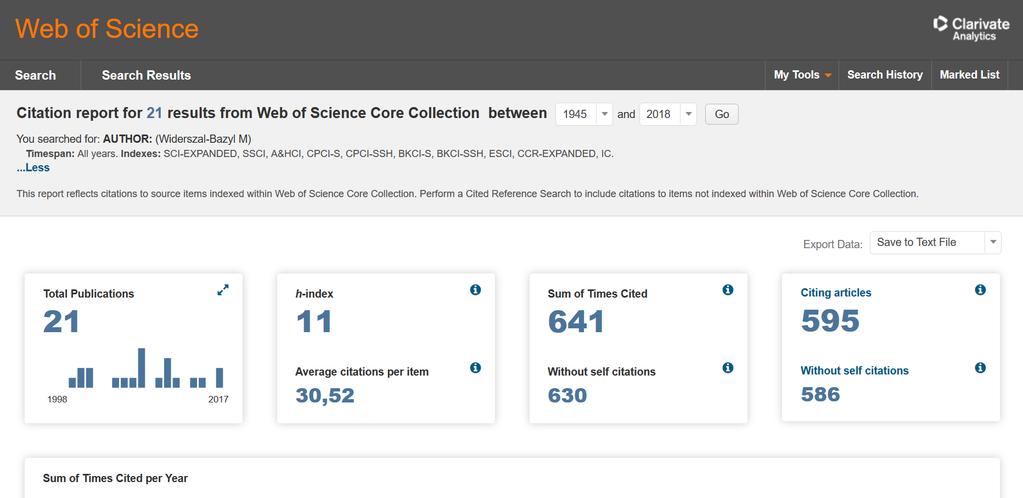Expand the My Tools menu
The height and width of the screenshot is (498, 1023).
pyautogui.click(x=802, y=75)
